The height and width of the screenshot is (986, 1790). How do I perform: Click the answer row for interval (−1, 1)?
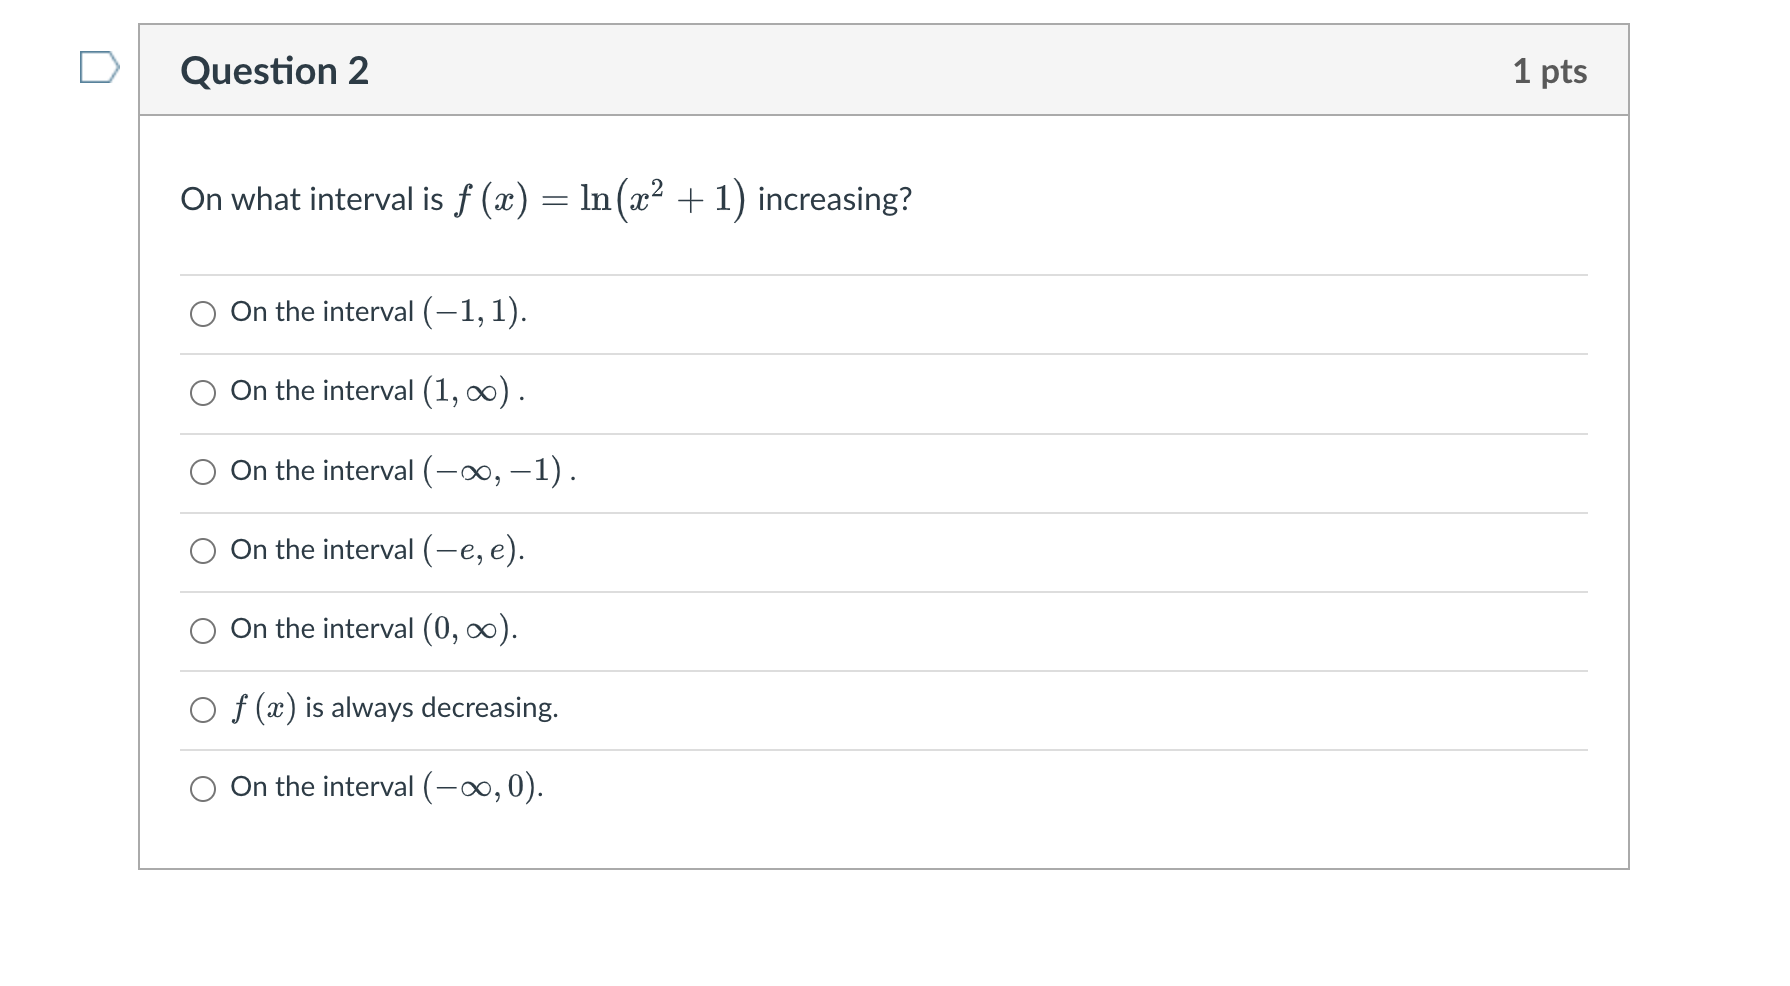pyautogui.click(x=378, y=313)
